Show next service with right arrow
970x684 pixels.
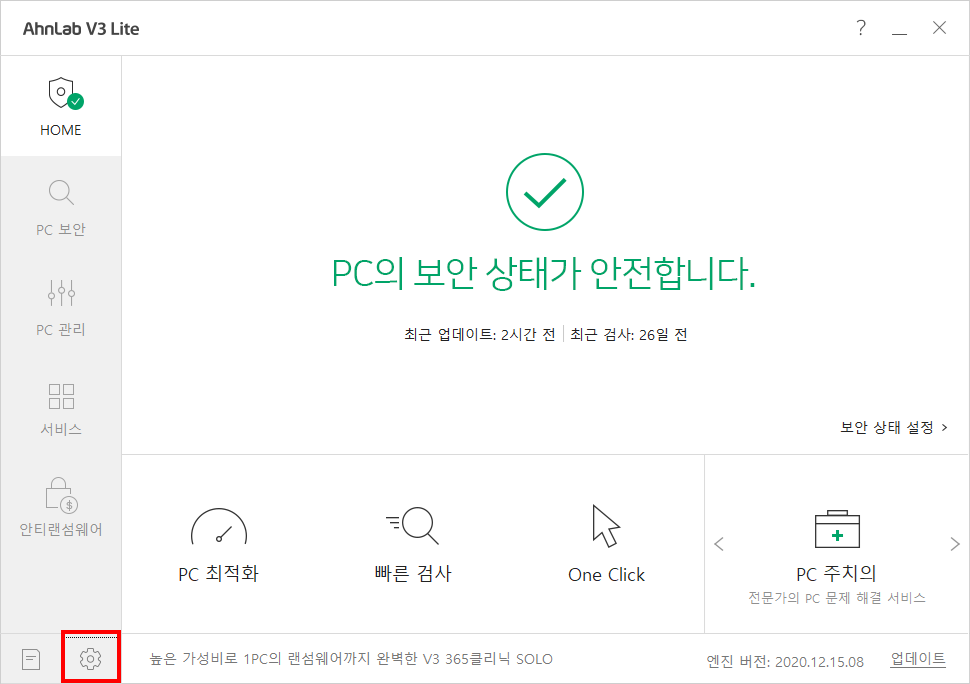(x=955, y=544)
